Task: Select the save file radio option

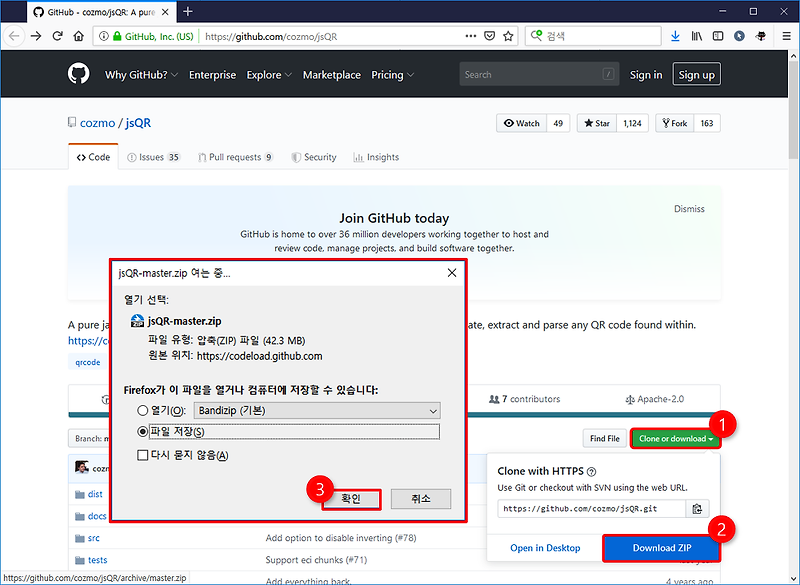Action: [142, 431]
